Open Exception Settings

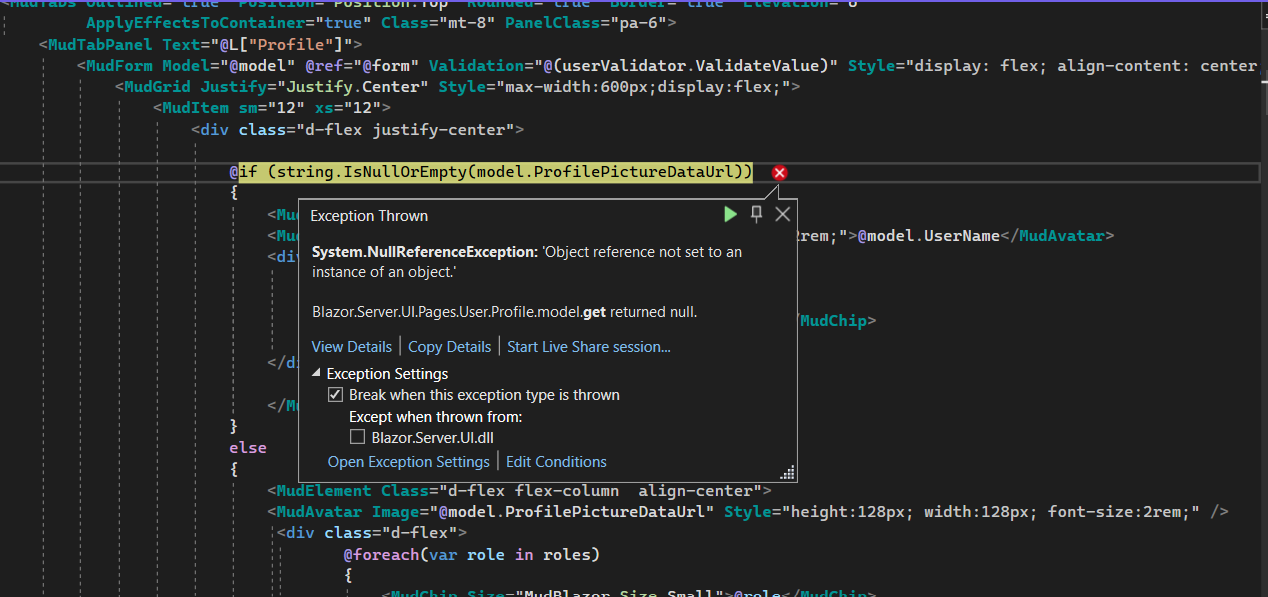[x=408, y=461]
